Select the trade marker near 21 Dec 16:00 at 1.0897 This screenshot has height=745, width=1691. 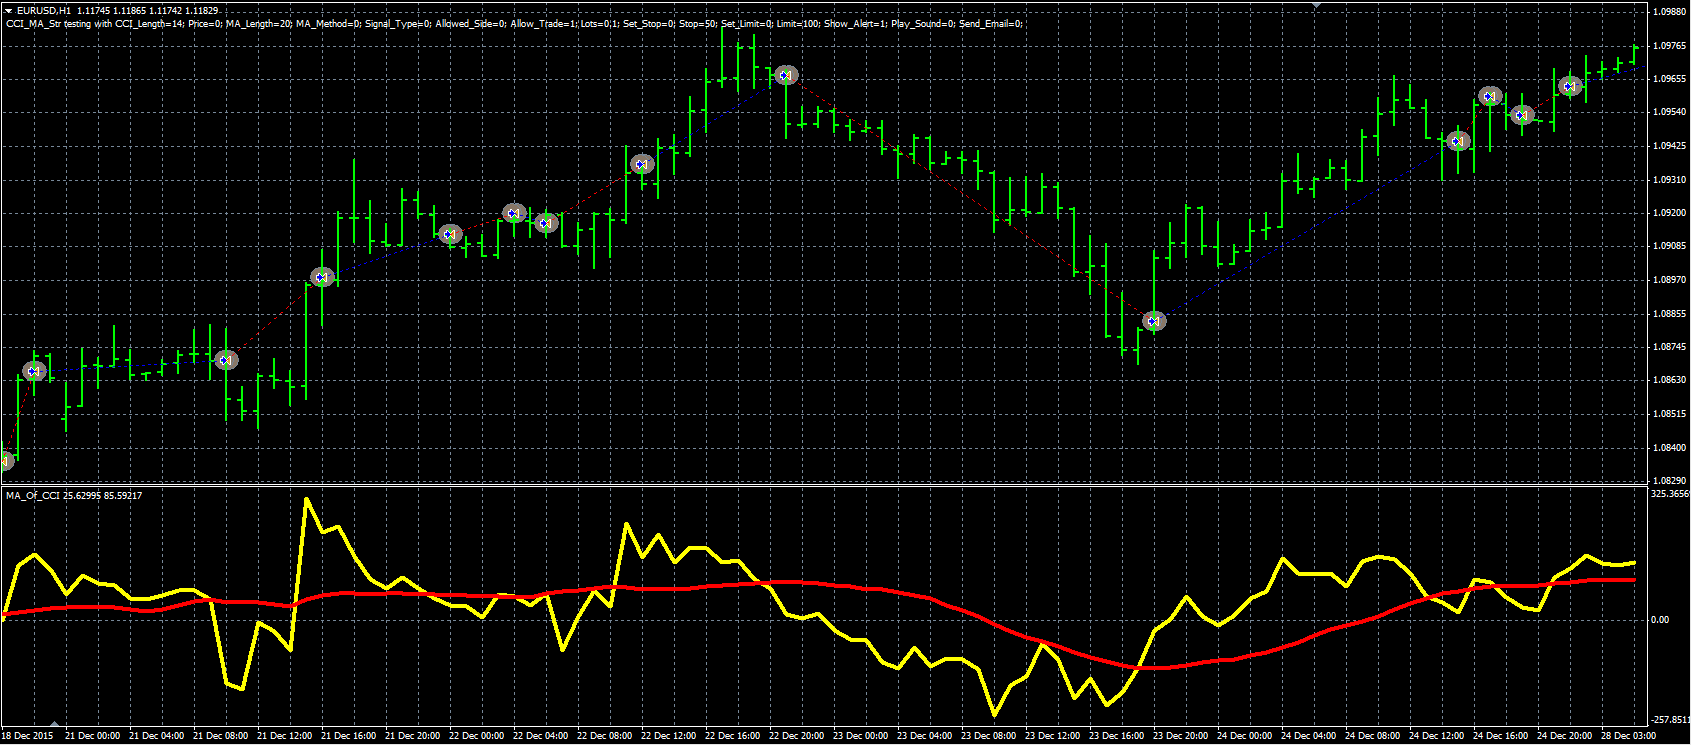pos(322,277)
